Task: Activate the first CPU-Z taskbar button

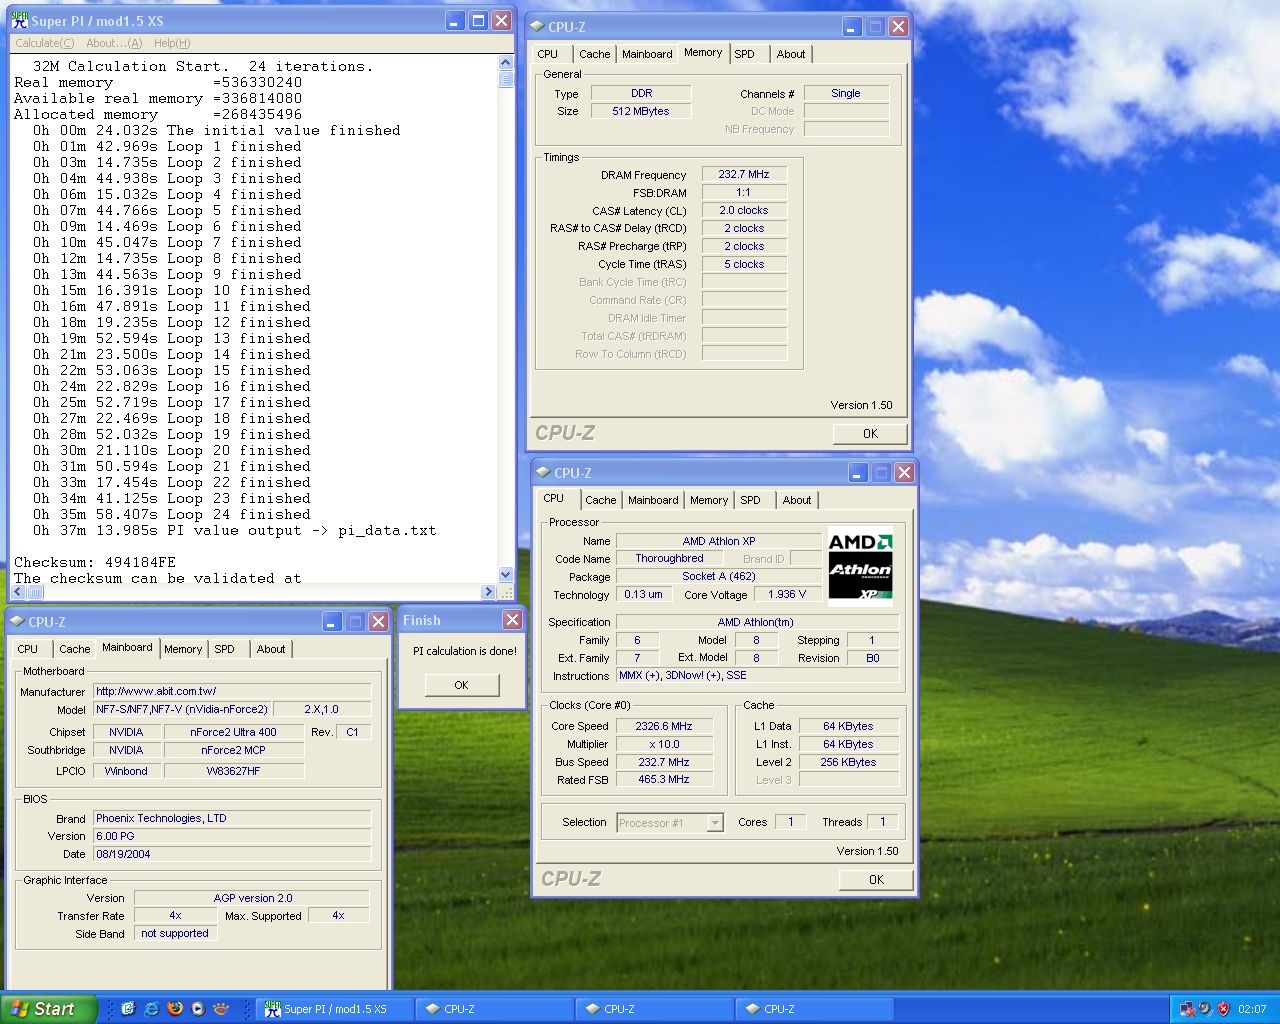Action: click(493, 1009)
